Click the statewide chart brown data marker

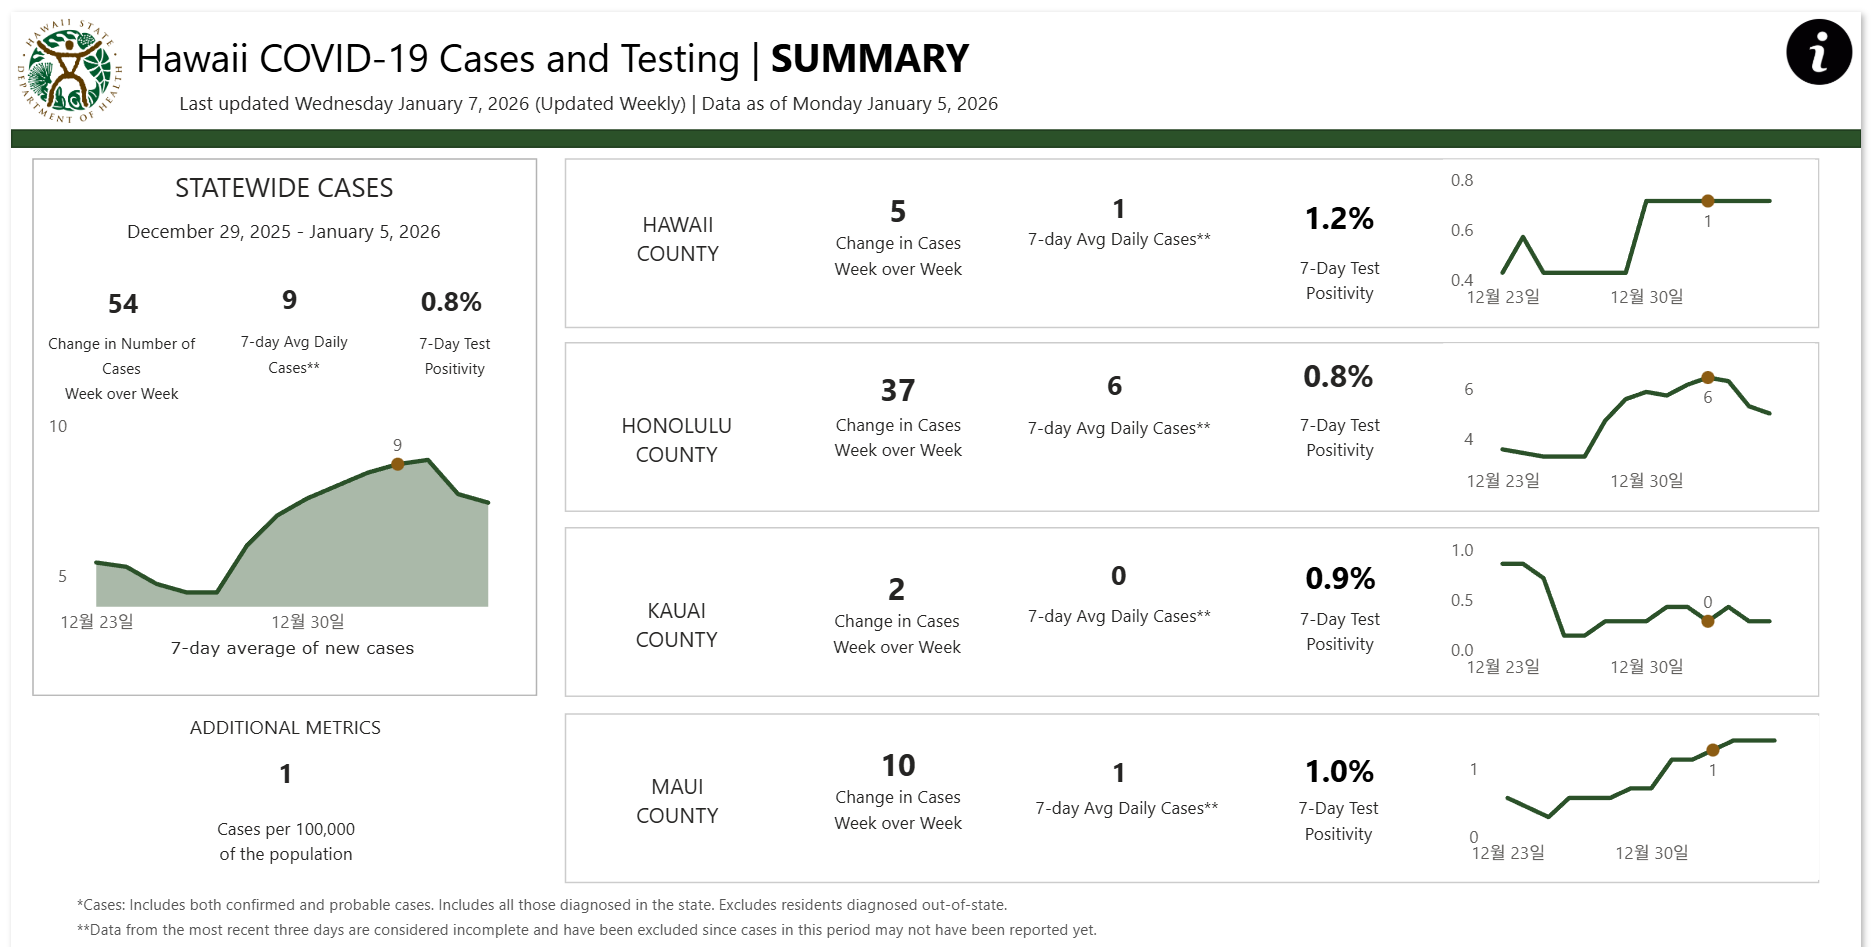[398, 464]
